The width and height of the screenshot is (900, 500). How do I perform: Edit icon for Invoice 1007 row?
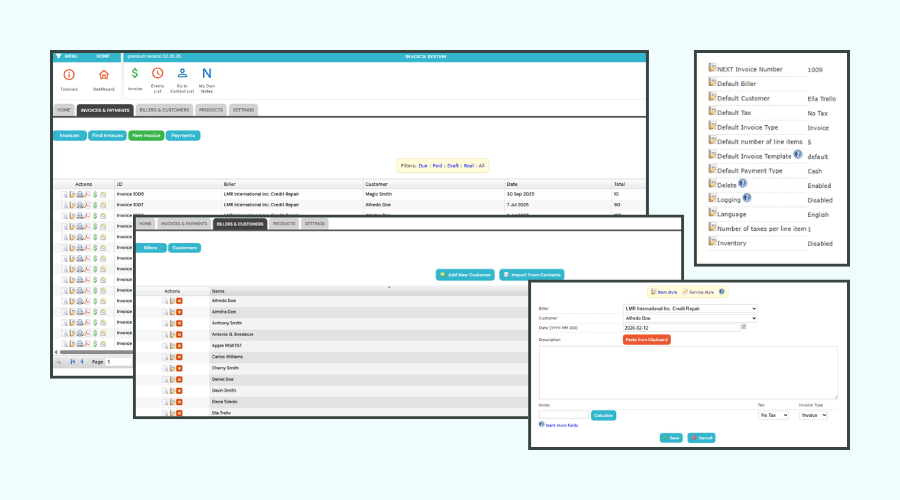72,205
